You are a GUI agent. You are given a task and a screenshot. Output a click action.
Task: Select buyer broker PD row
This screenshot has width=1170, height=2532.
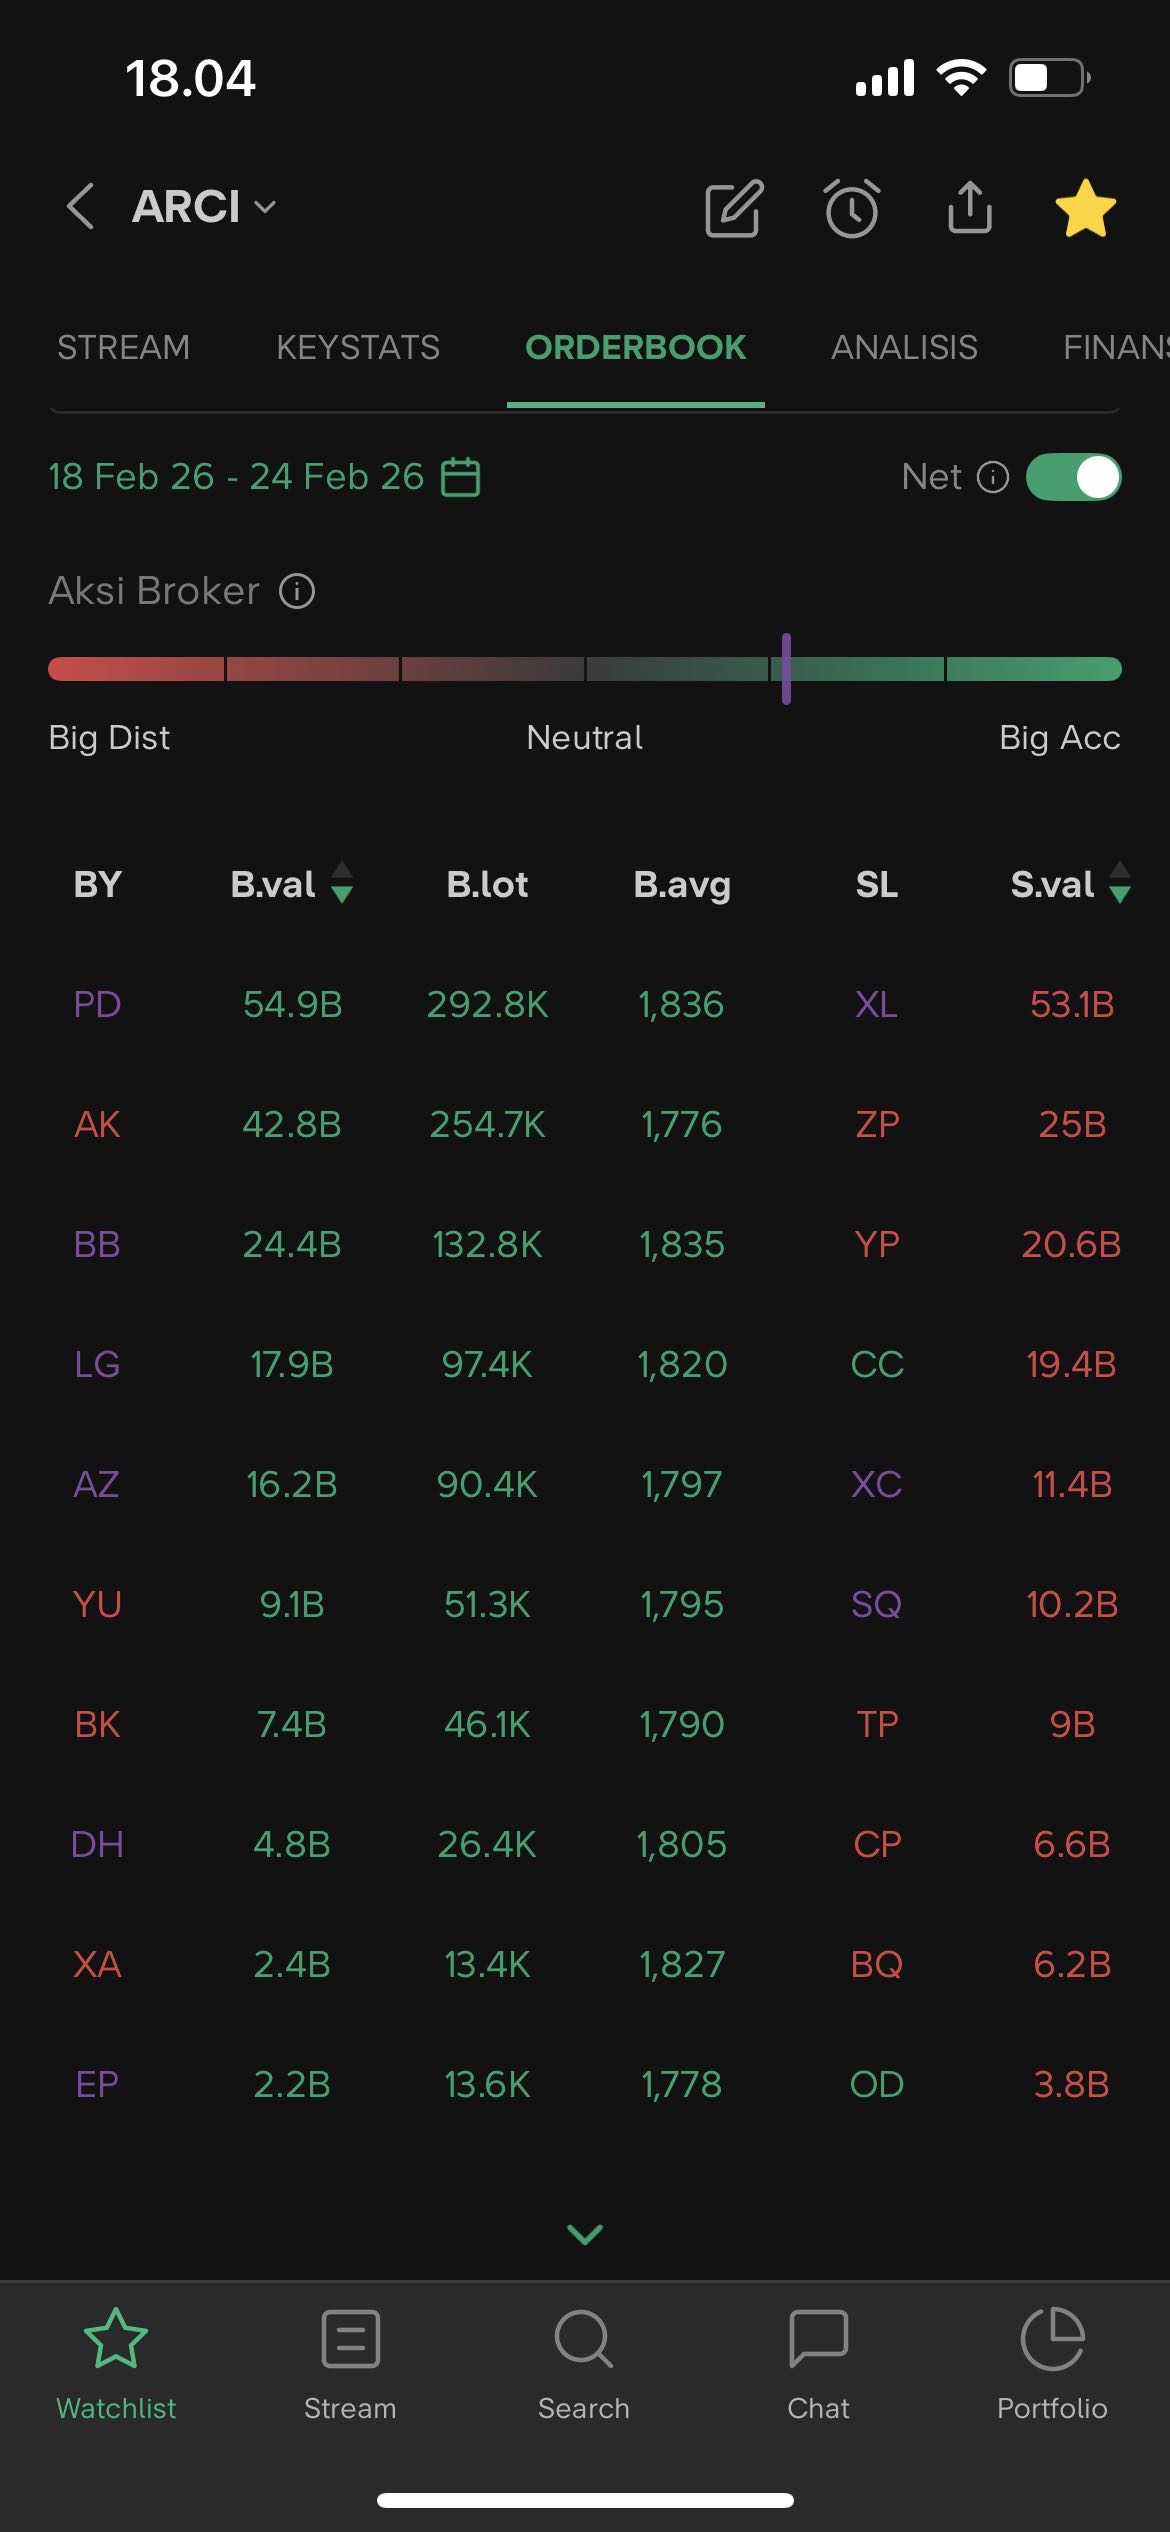pyautogui.click(x=97, y=1004)
